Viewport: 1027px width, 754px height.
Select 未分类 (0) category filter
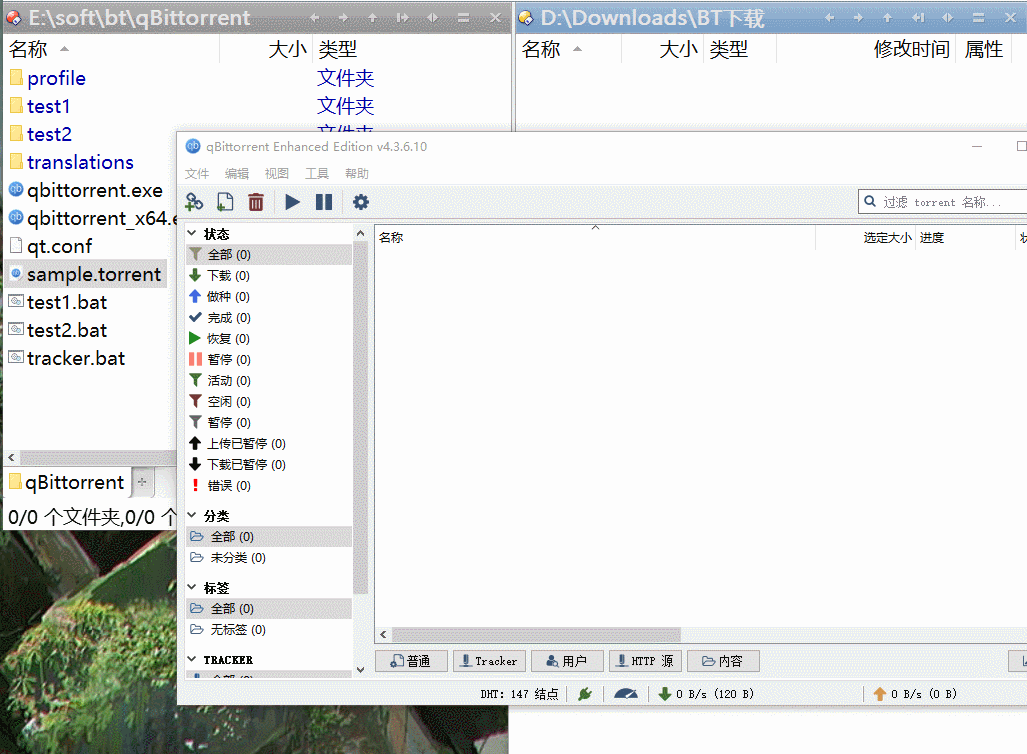[x=269, y=557]
